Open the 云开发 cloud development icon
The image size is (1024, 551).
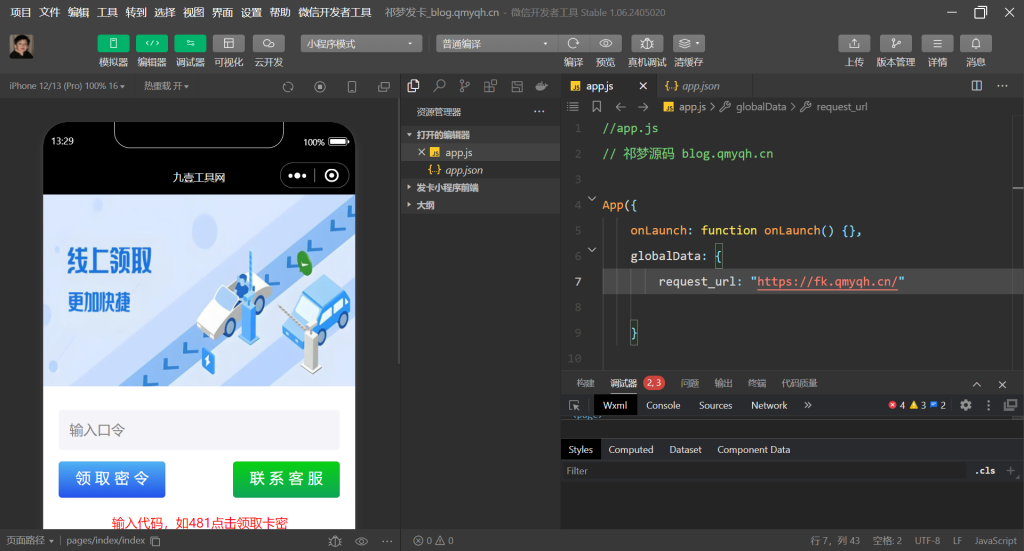(268, 44)
